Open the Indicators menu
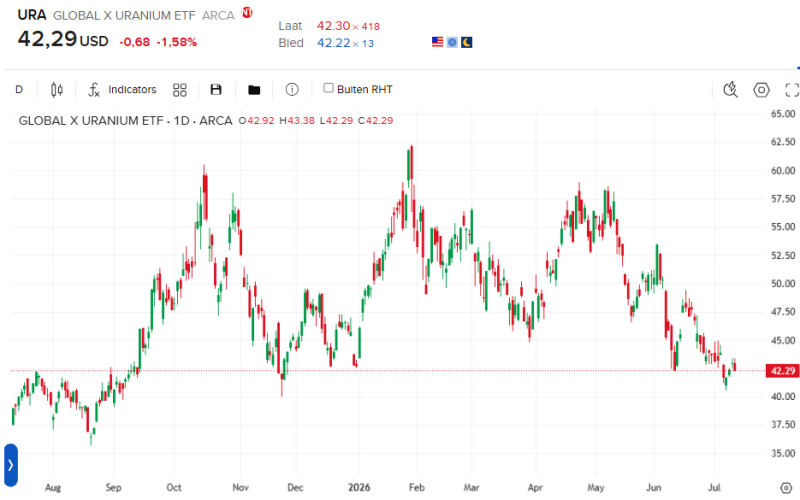 coord(122,90)
